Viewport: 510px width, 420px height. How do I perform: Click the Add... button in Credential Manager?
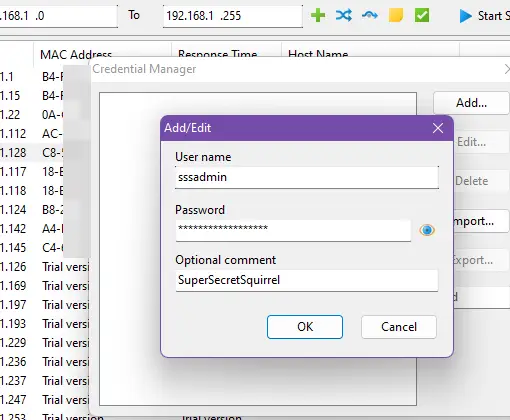click(x=471, y=103)
